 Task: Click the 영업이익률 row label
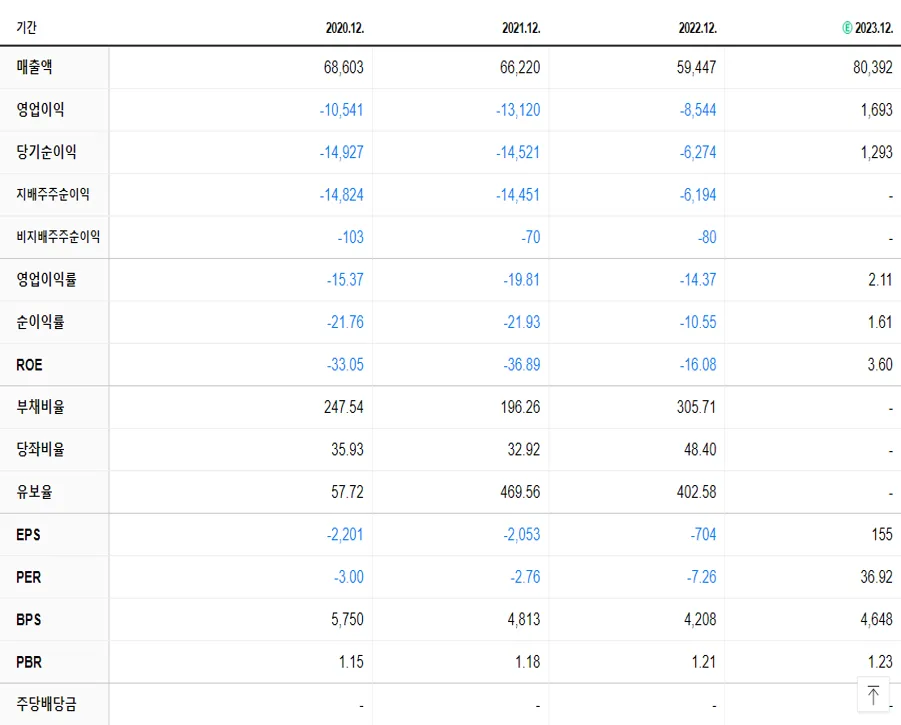coord(47,280)
